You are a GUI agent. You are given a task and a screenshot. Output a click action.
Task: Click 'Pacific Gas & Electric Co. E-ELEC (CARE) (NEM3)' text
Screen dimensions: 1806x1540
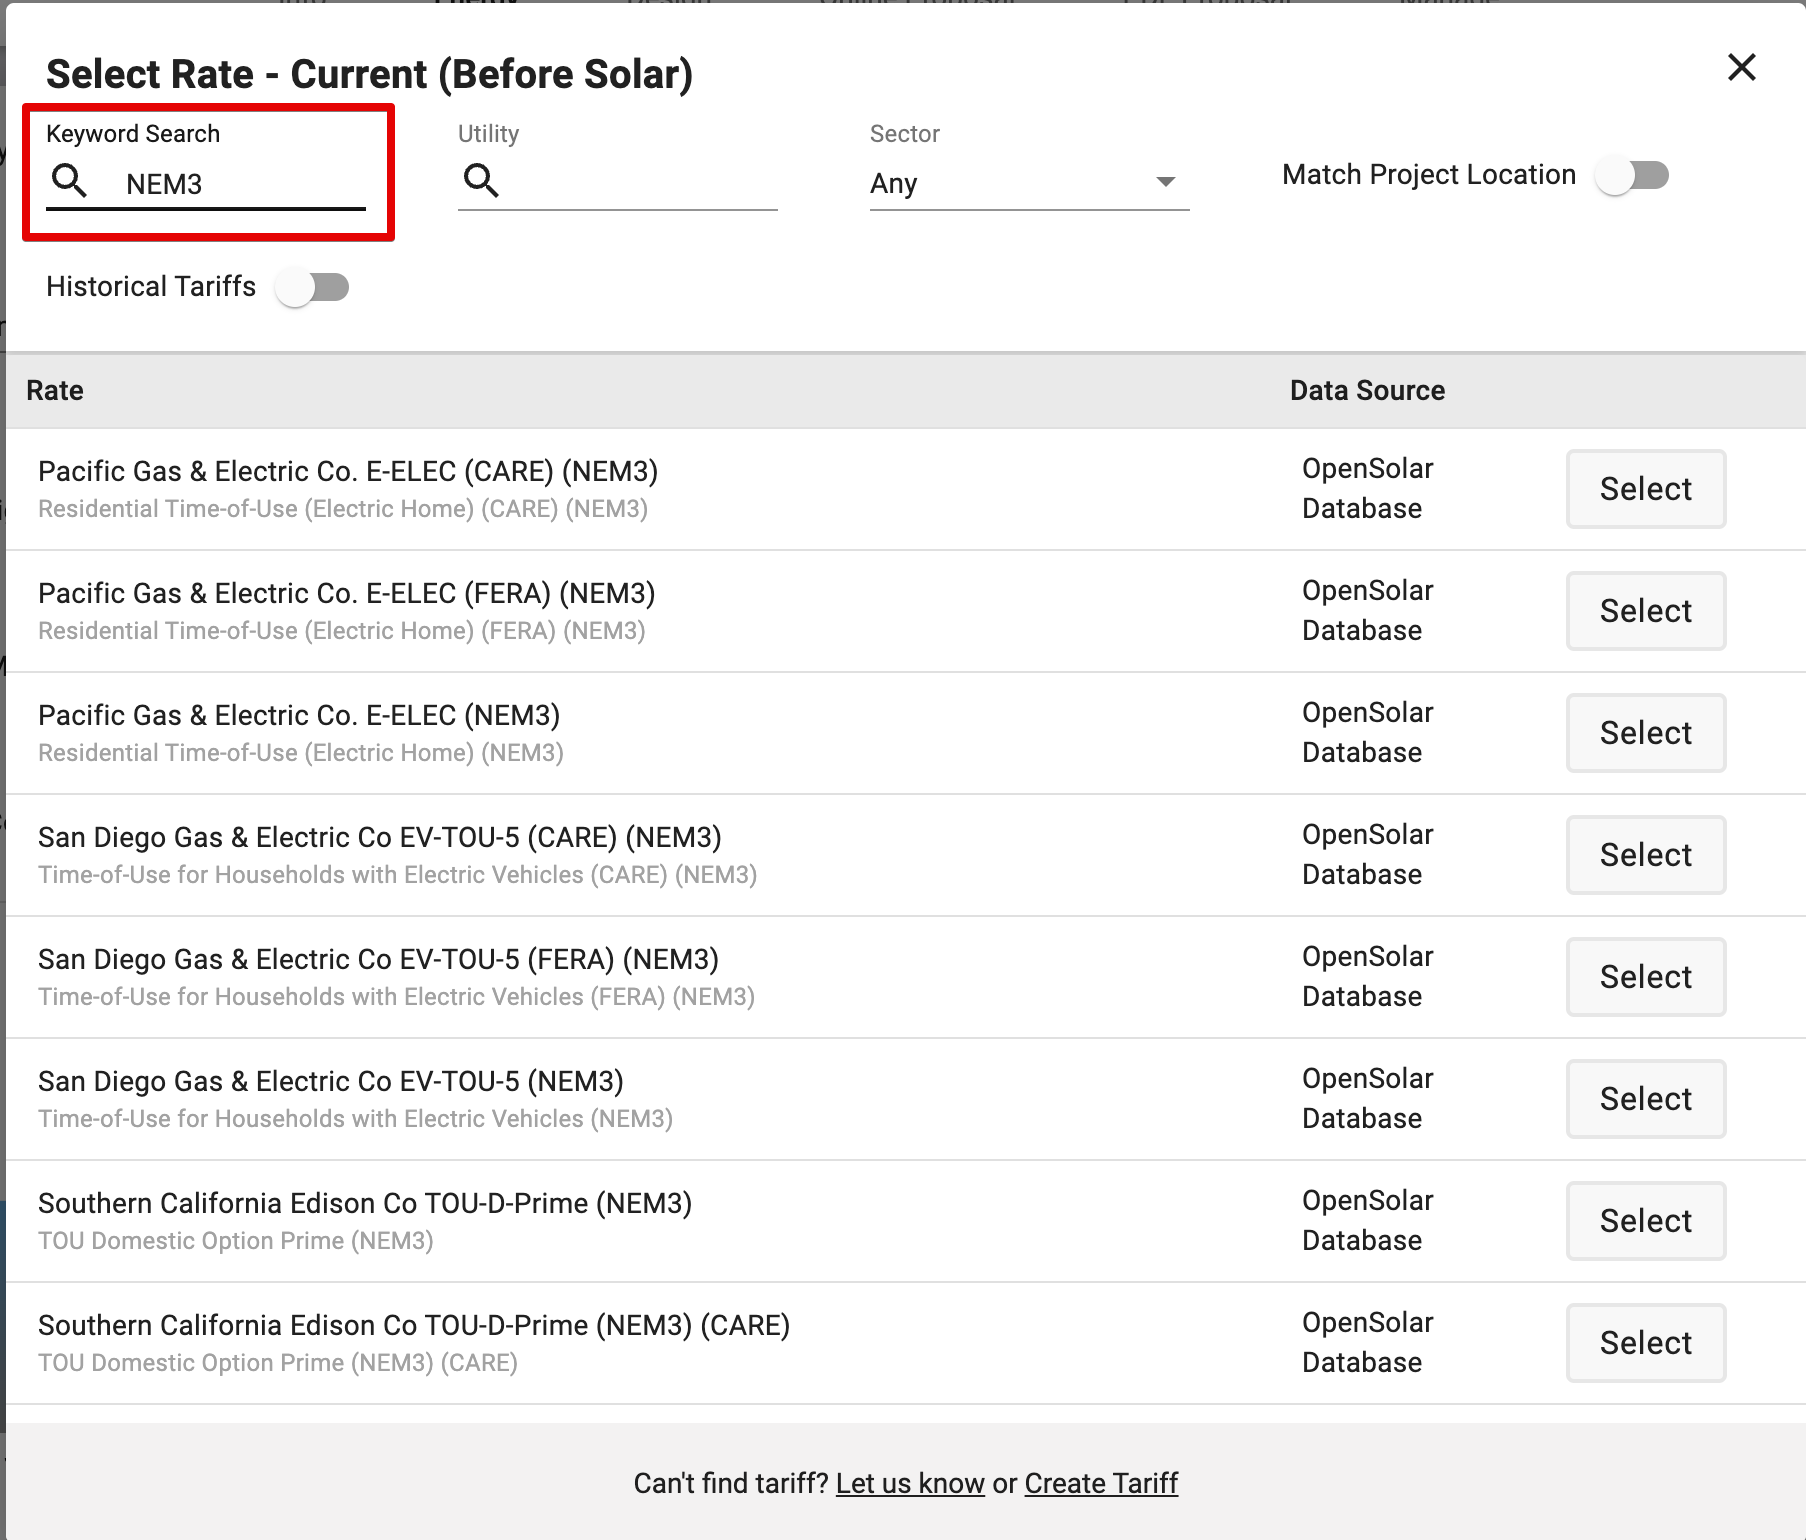[x=348, y=471]
